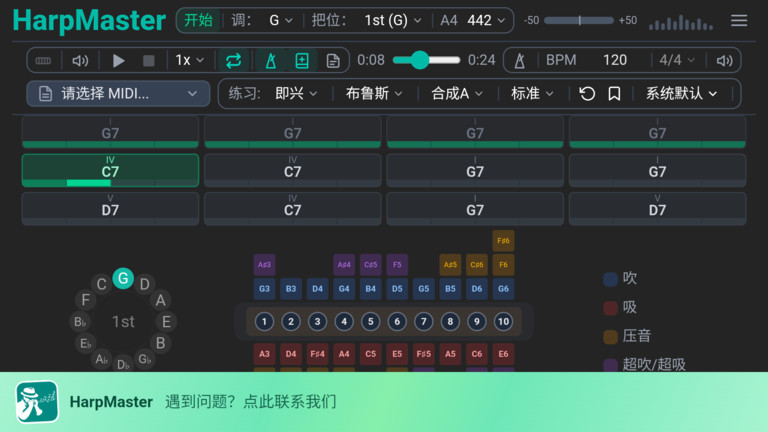Click the F♯6 bend note

(503, 240)
